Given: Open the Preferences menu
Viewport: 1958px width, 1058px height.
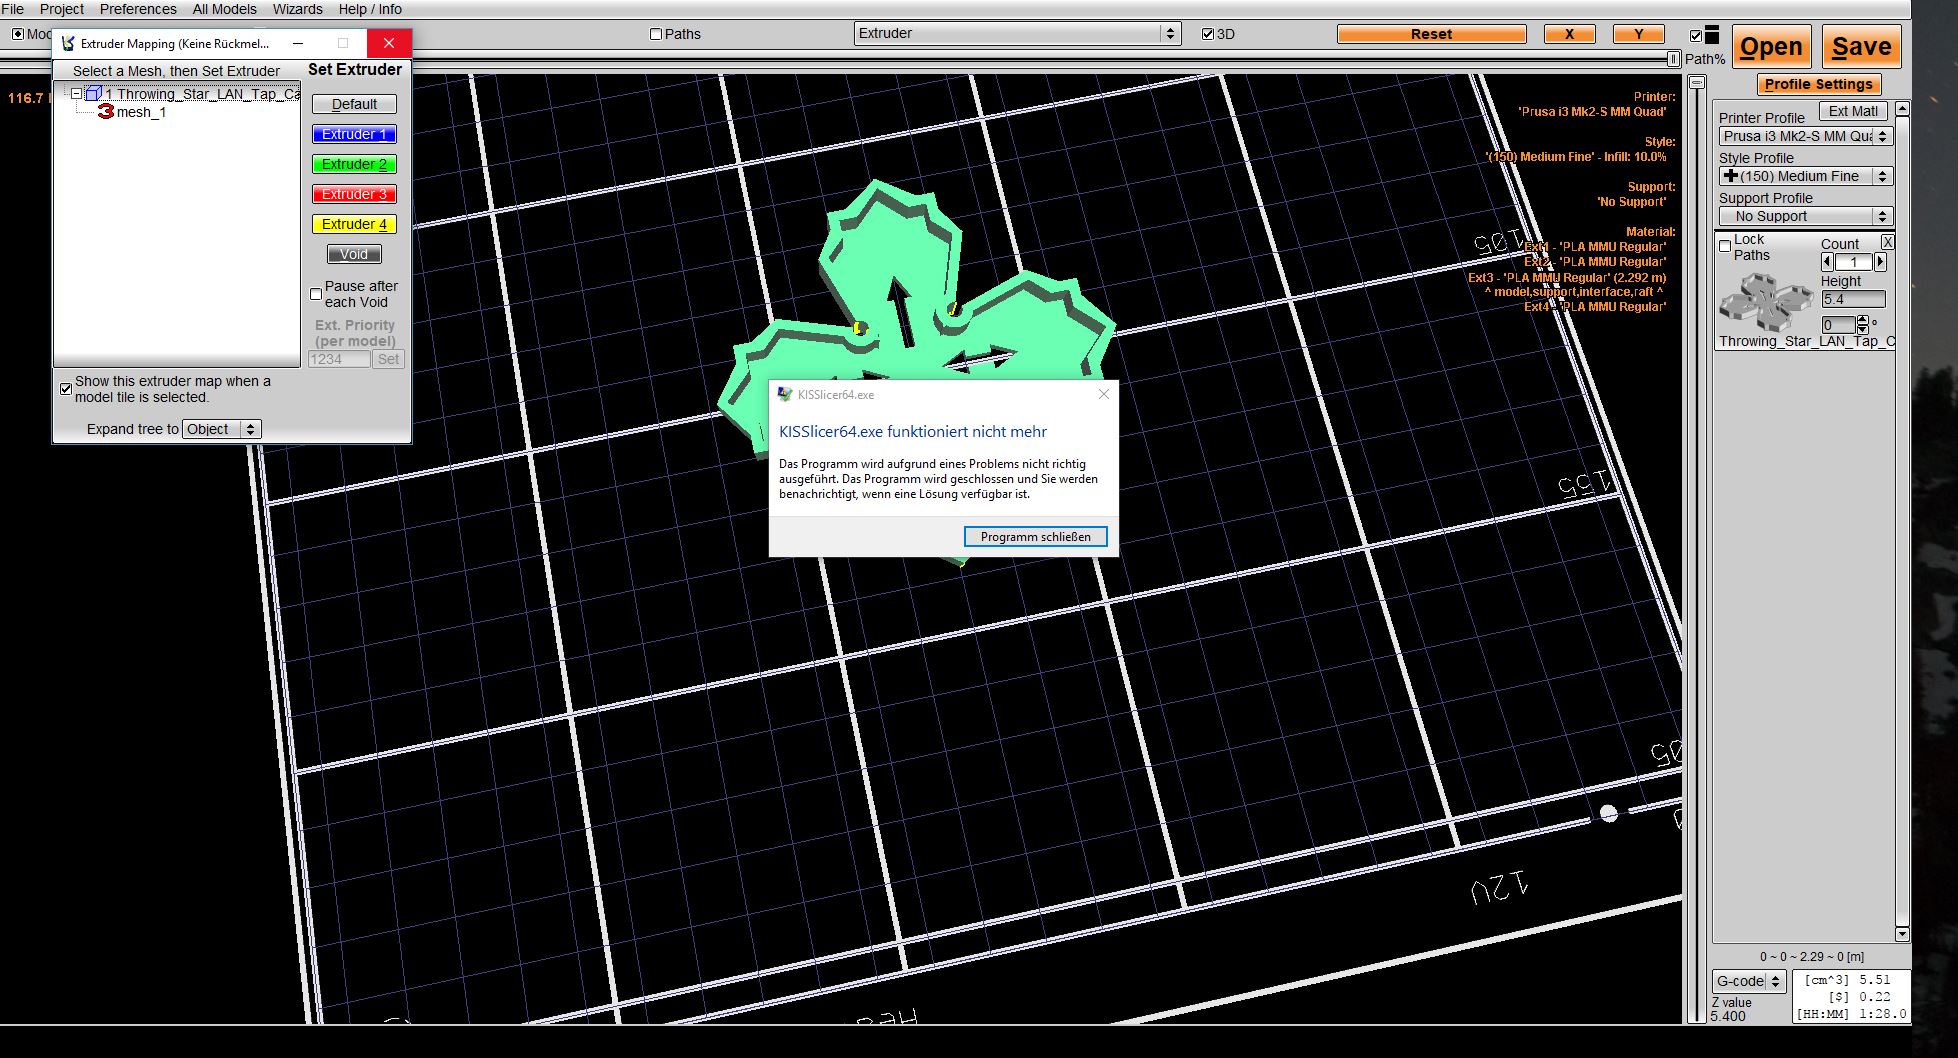Looking at the screenshot, I should coord(138,9).
